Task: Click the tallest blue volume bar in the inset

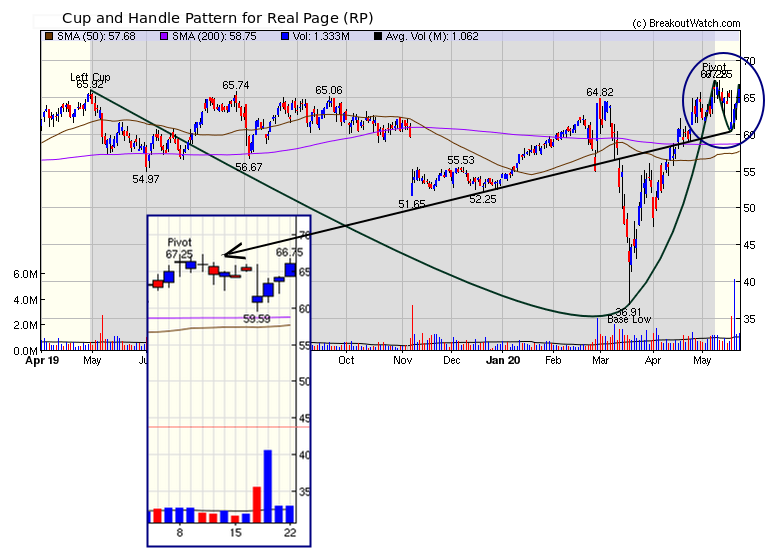Action: pyautogui.click(x=268, y=486)
